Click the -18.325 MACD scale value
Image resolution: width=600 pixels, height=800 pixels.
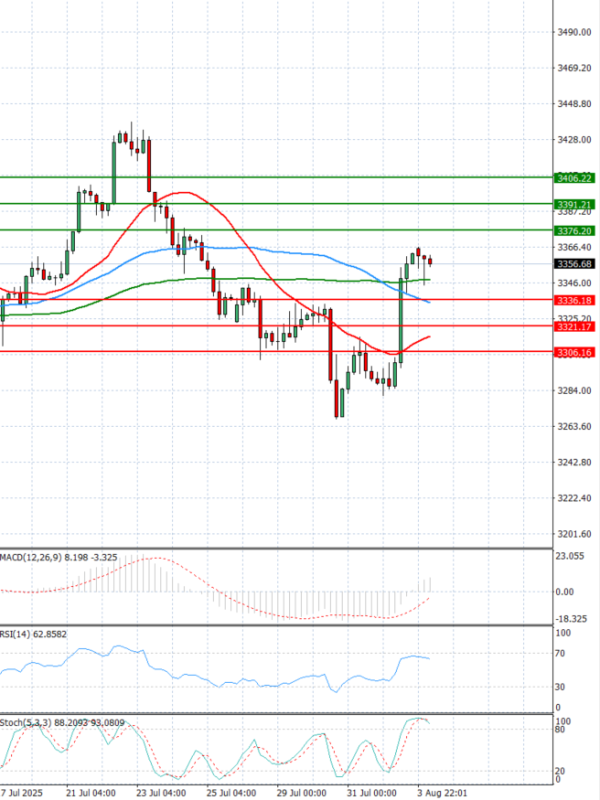[x=571, y=619]
